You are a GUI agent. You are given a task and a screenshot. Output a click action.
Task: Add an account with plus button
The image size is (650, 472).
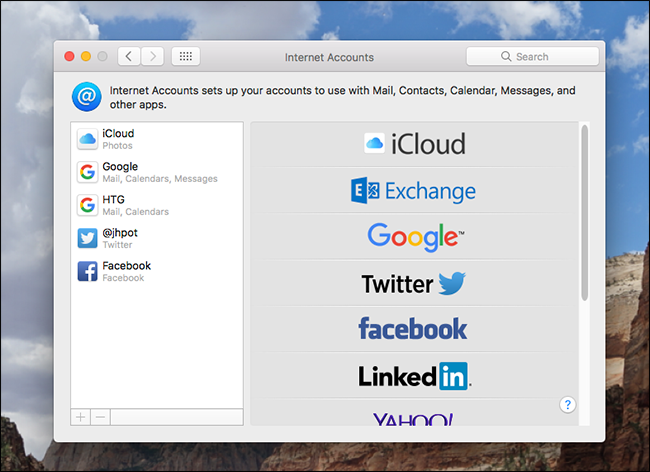81,417
